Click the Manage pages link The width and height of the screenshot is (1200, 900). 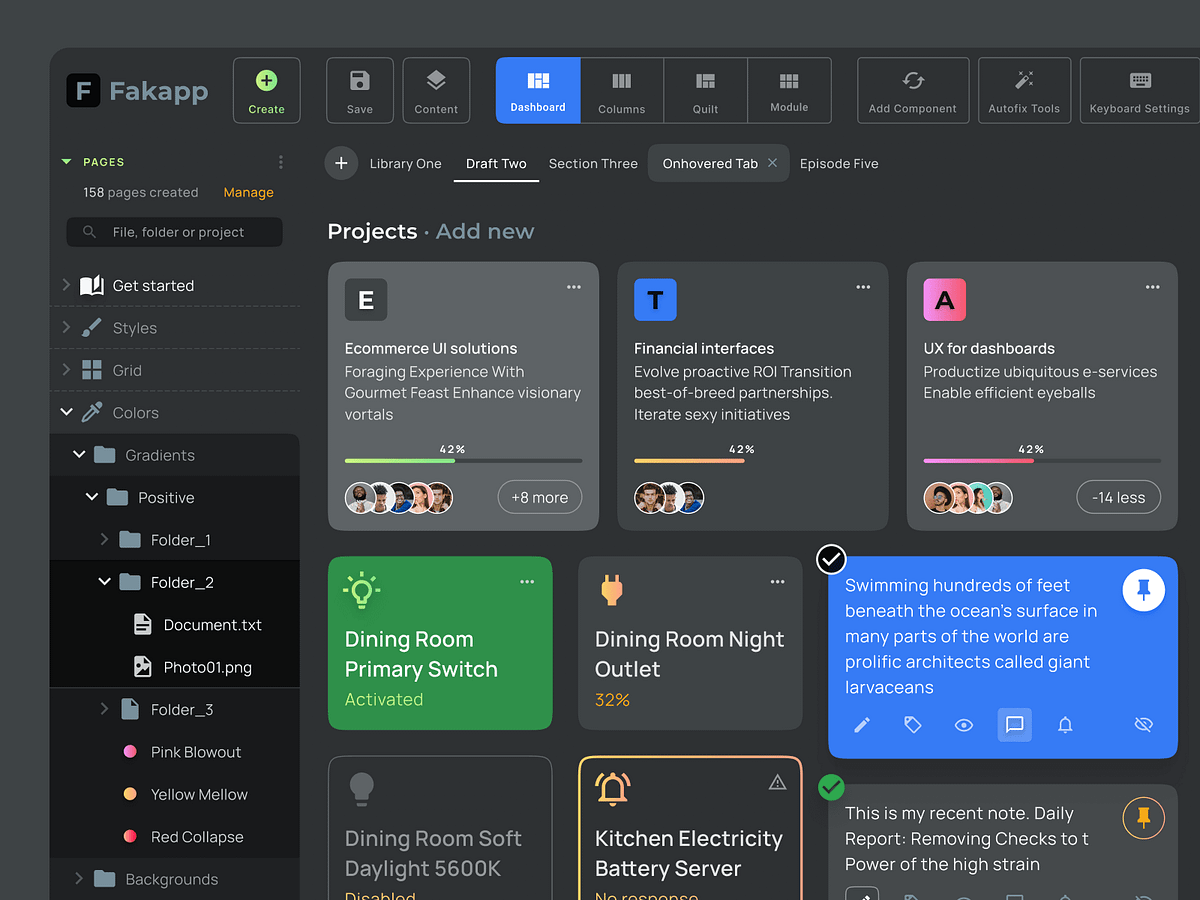click(x=247, y=192)
